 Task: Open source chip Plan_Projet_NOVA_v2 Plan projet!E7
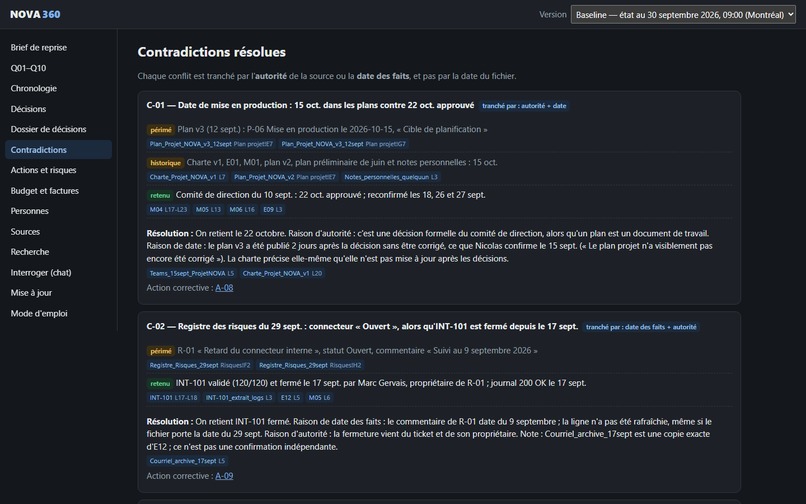284,177
